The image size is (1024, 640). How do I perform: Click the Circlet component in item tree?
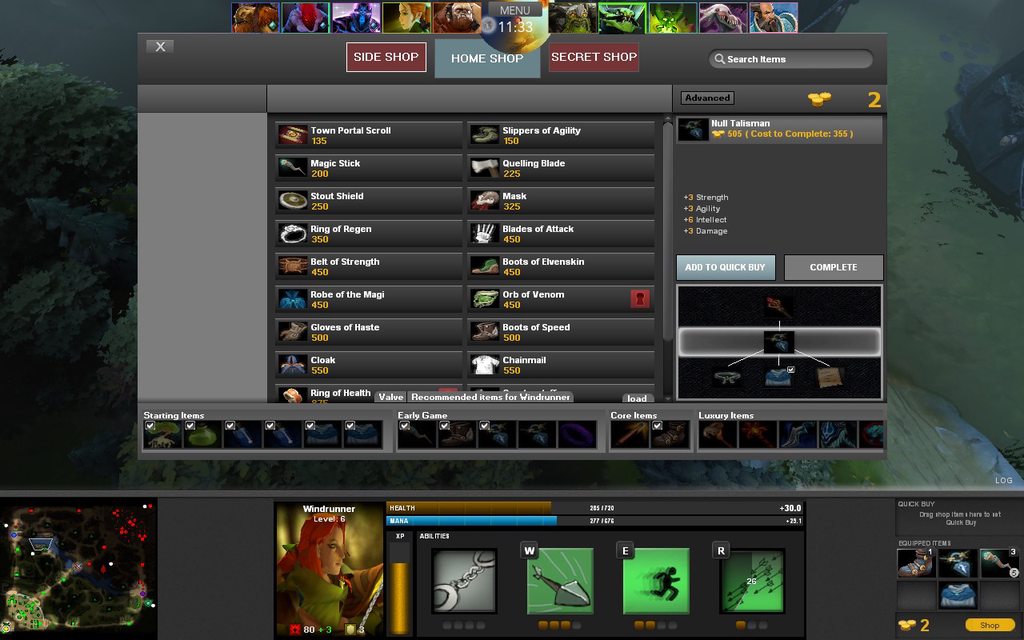tap(727, 378)
